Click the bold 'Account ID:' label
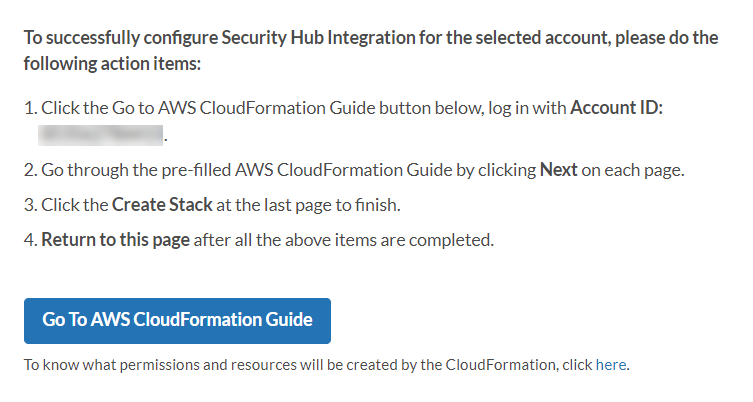The height and width of the screenshot is (402, 753). tap(616, 108)
